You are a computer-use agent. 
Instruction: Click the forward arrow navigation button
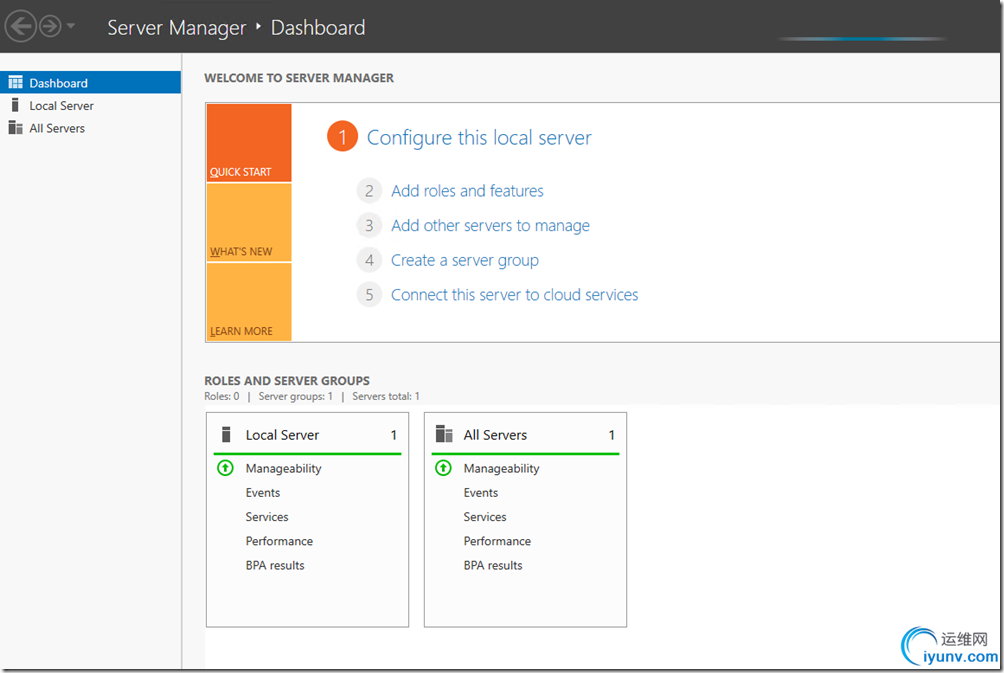50,26
